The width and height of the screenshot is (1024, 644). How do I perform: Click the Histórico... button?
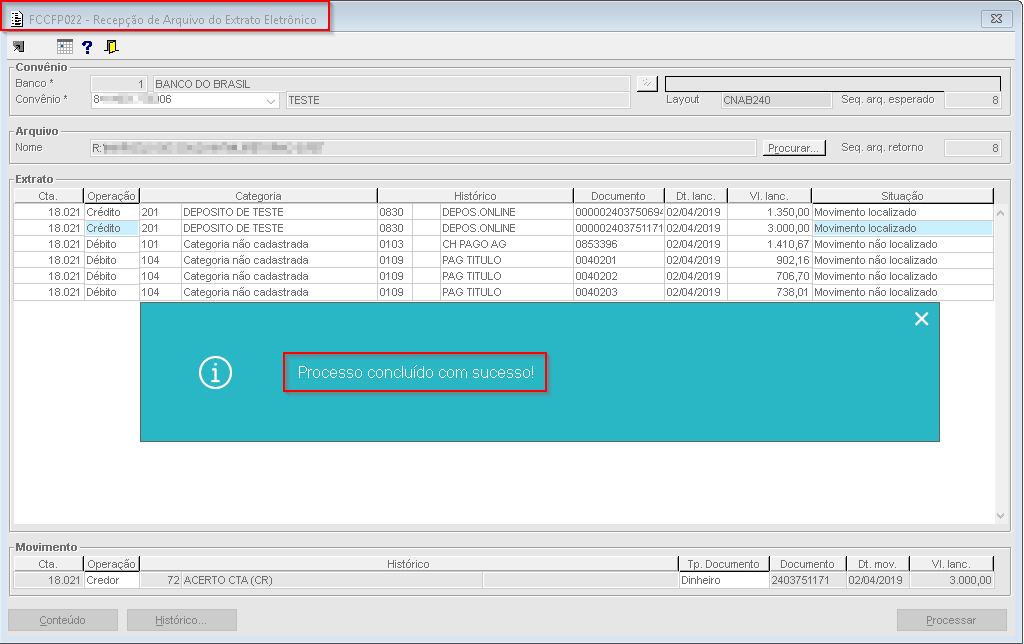click(x=182, y=620)
